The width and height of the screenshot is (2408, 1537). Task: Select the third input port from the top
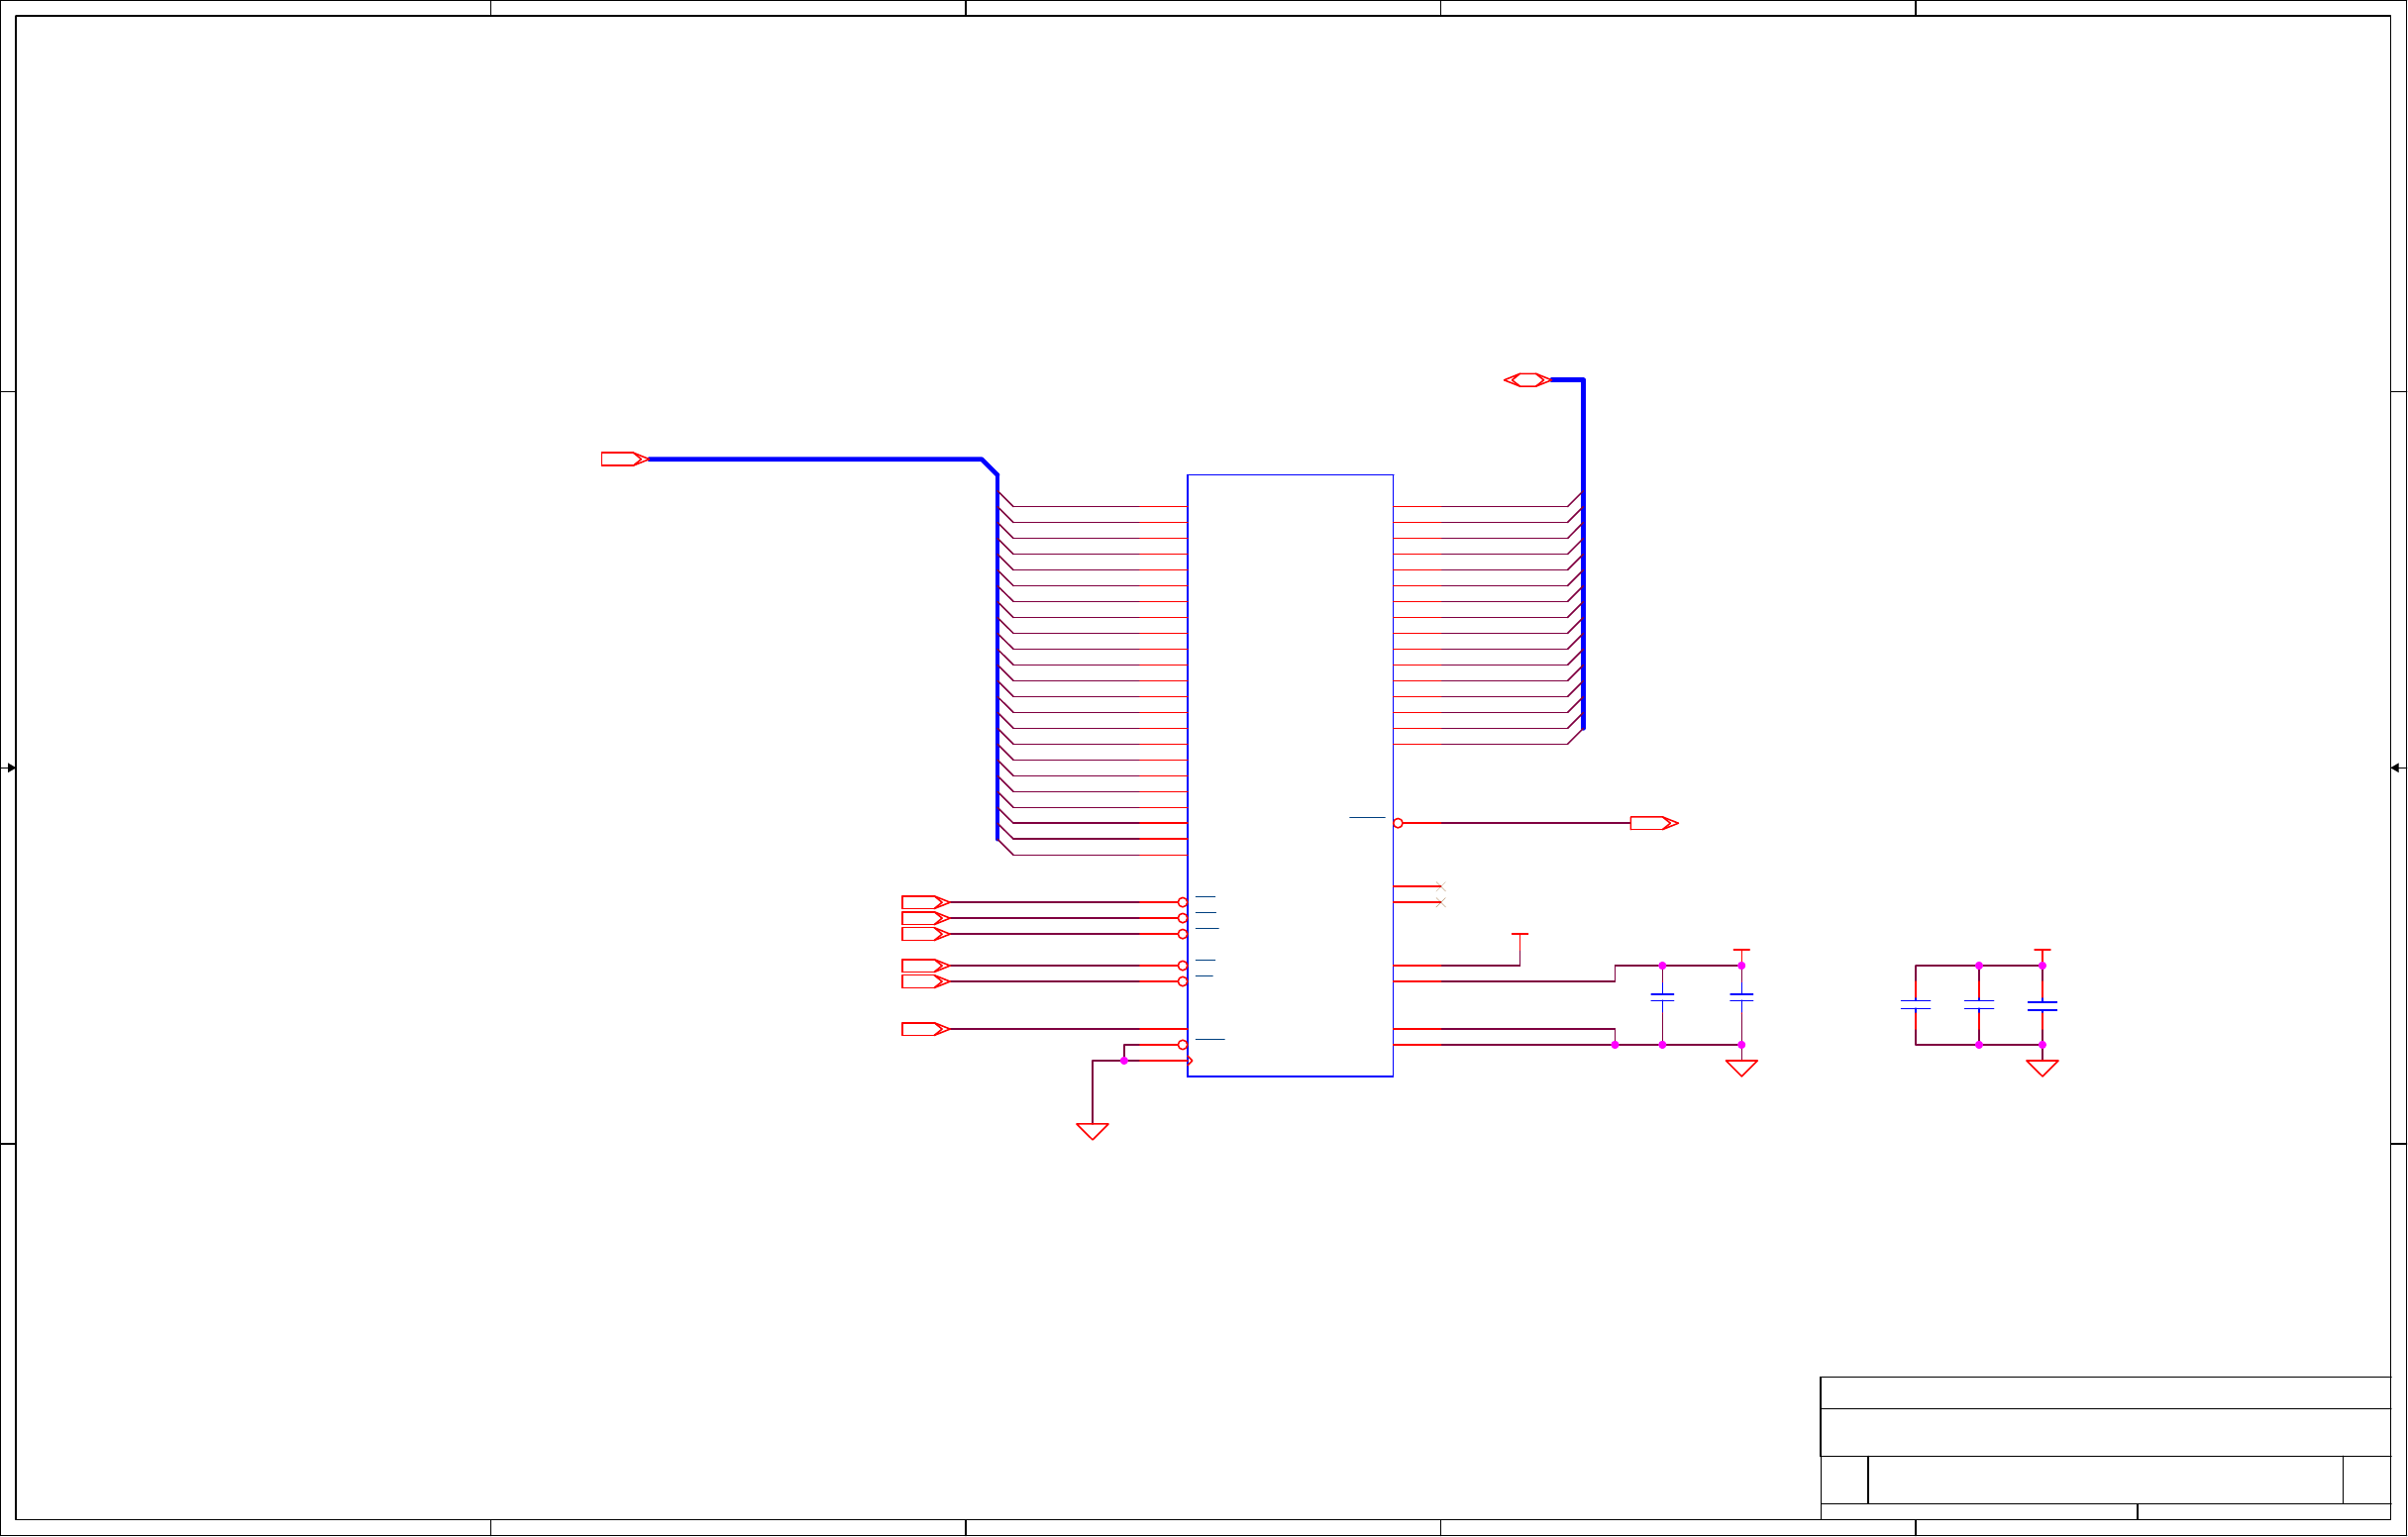click(x=925, y=934)
